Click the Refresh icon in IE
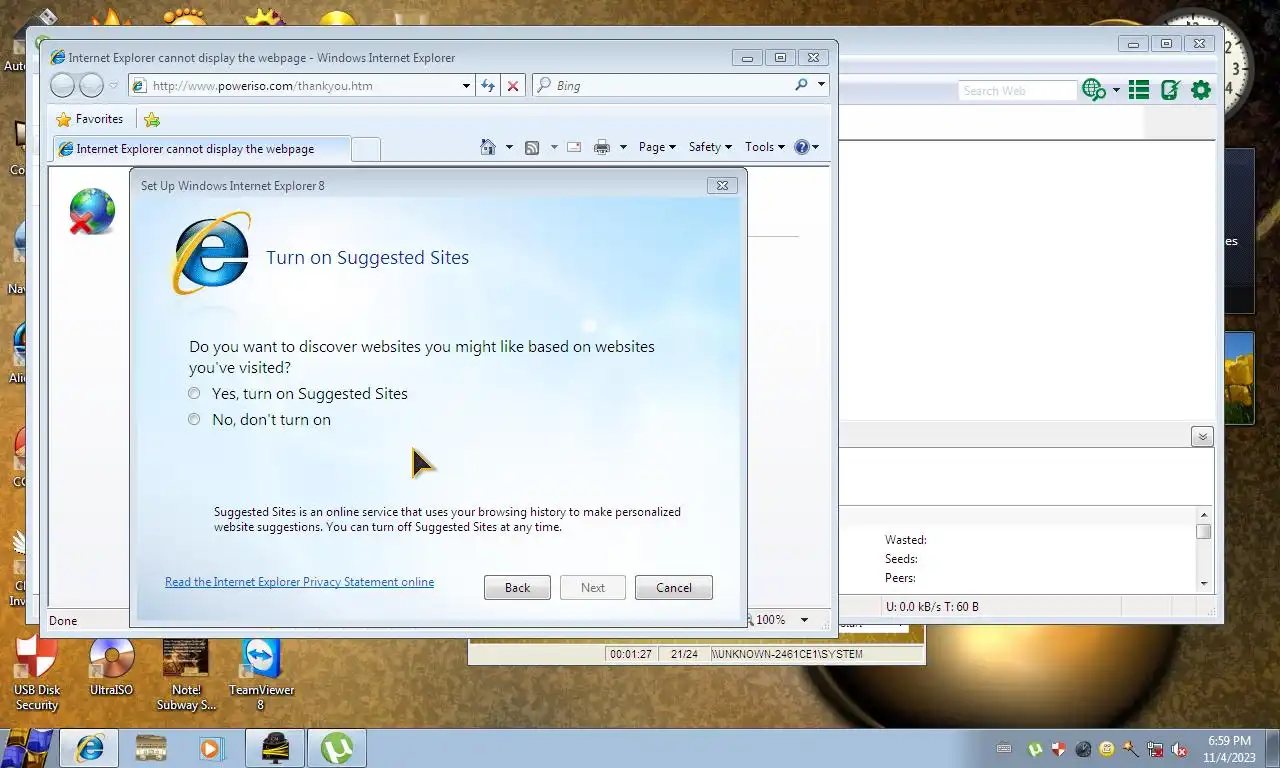The width and height of the screenshot is (1280, 768). tap(488, 86)
